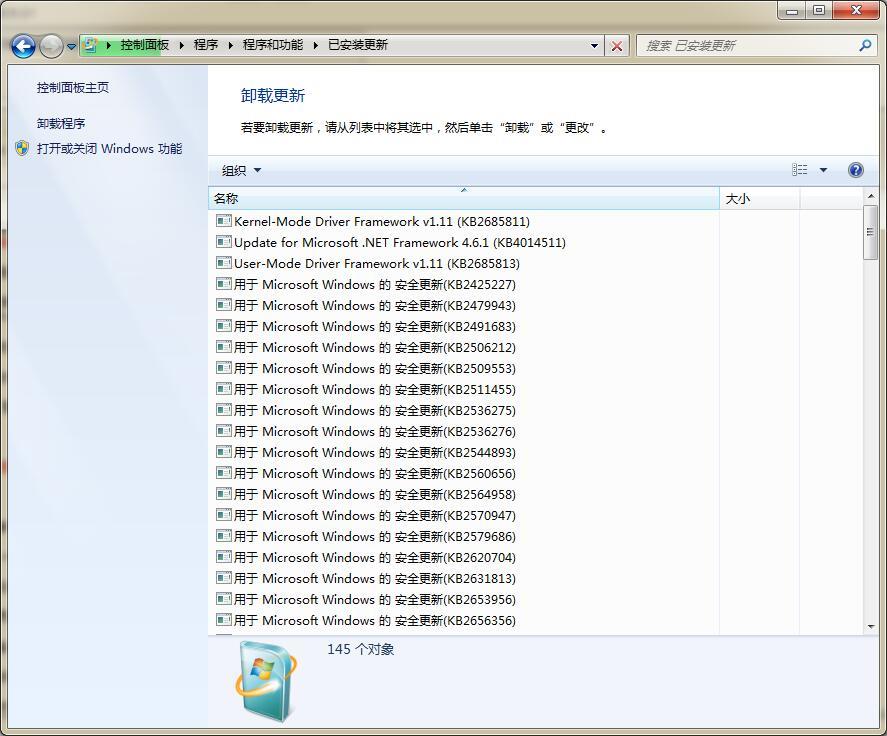Viewport: 887px width, 736px height.
Task: Select the security update KB2536276 entry
Action: tap(375, 432)
